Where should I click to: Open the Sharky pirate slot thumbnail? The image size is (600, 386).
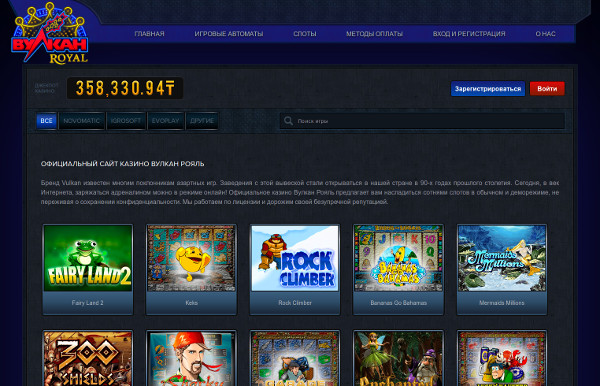point(191,358)
